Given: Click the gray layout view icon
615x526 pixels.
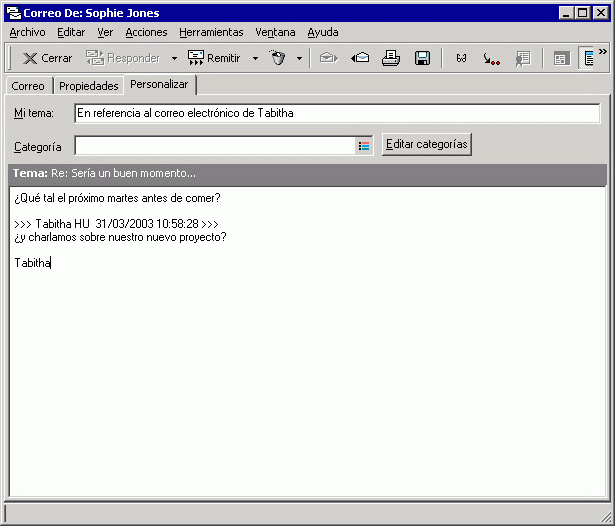Looking at the screenshot, I should pyautogui.click(x=561, y=58).
